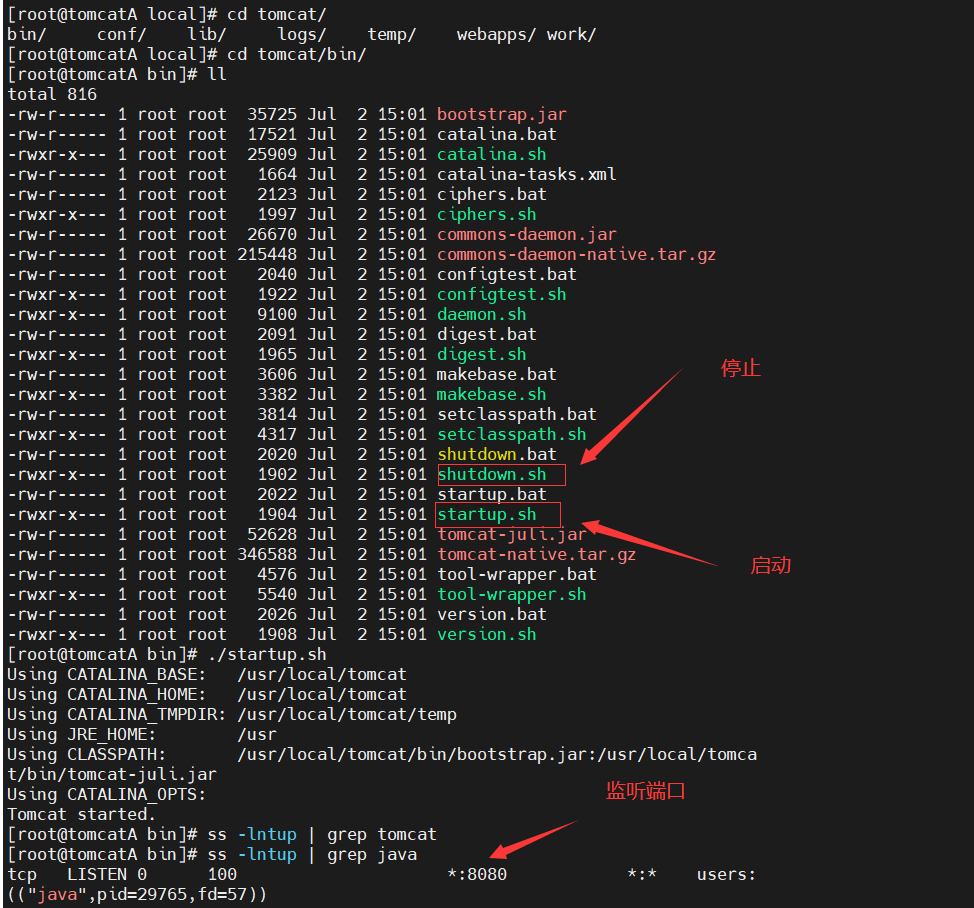Select the "webapps/" directory name
The width and height of the screenshot is (974, 908).
click(x=496, y=35)
